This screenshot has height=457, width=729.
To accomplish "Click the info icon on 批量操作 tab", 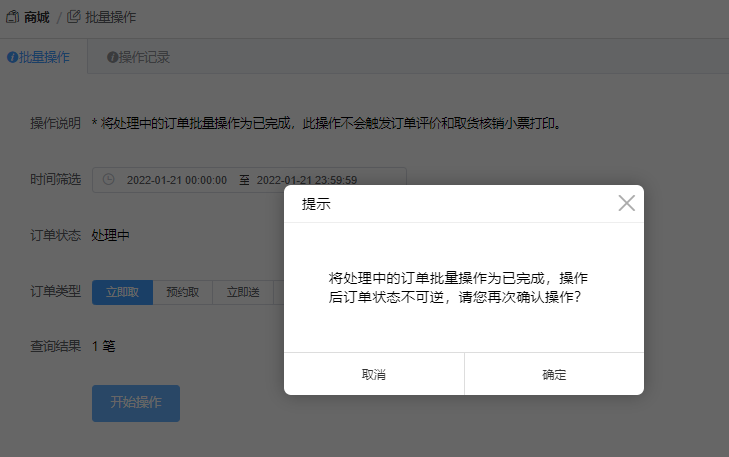I will [13, 57].
